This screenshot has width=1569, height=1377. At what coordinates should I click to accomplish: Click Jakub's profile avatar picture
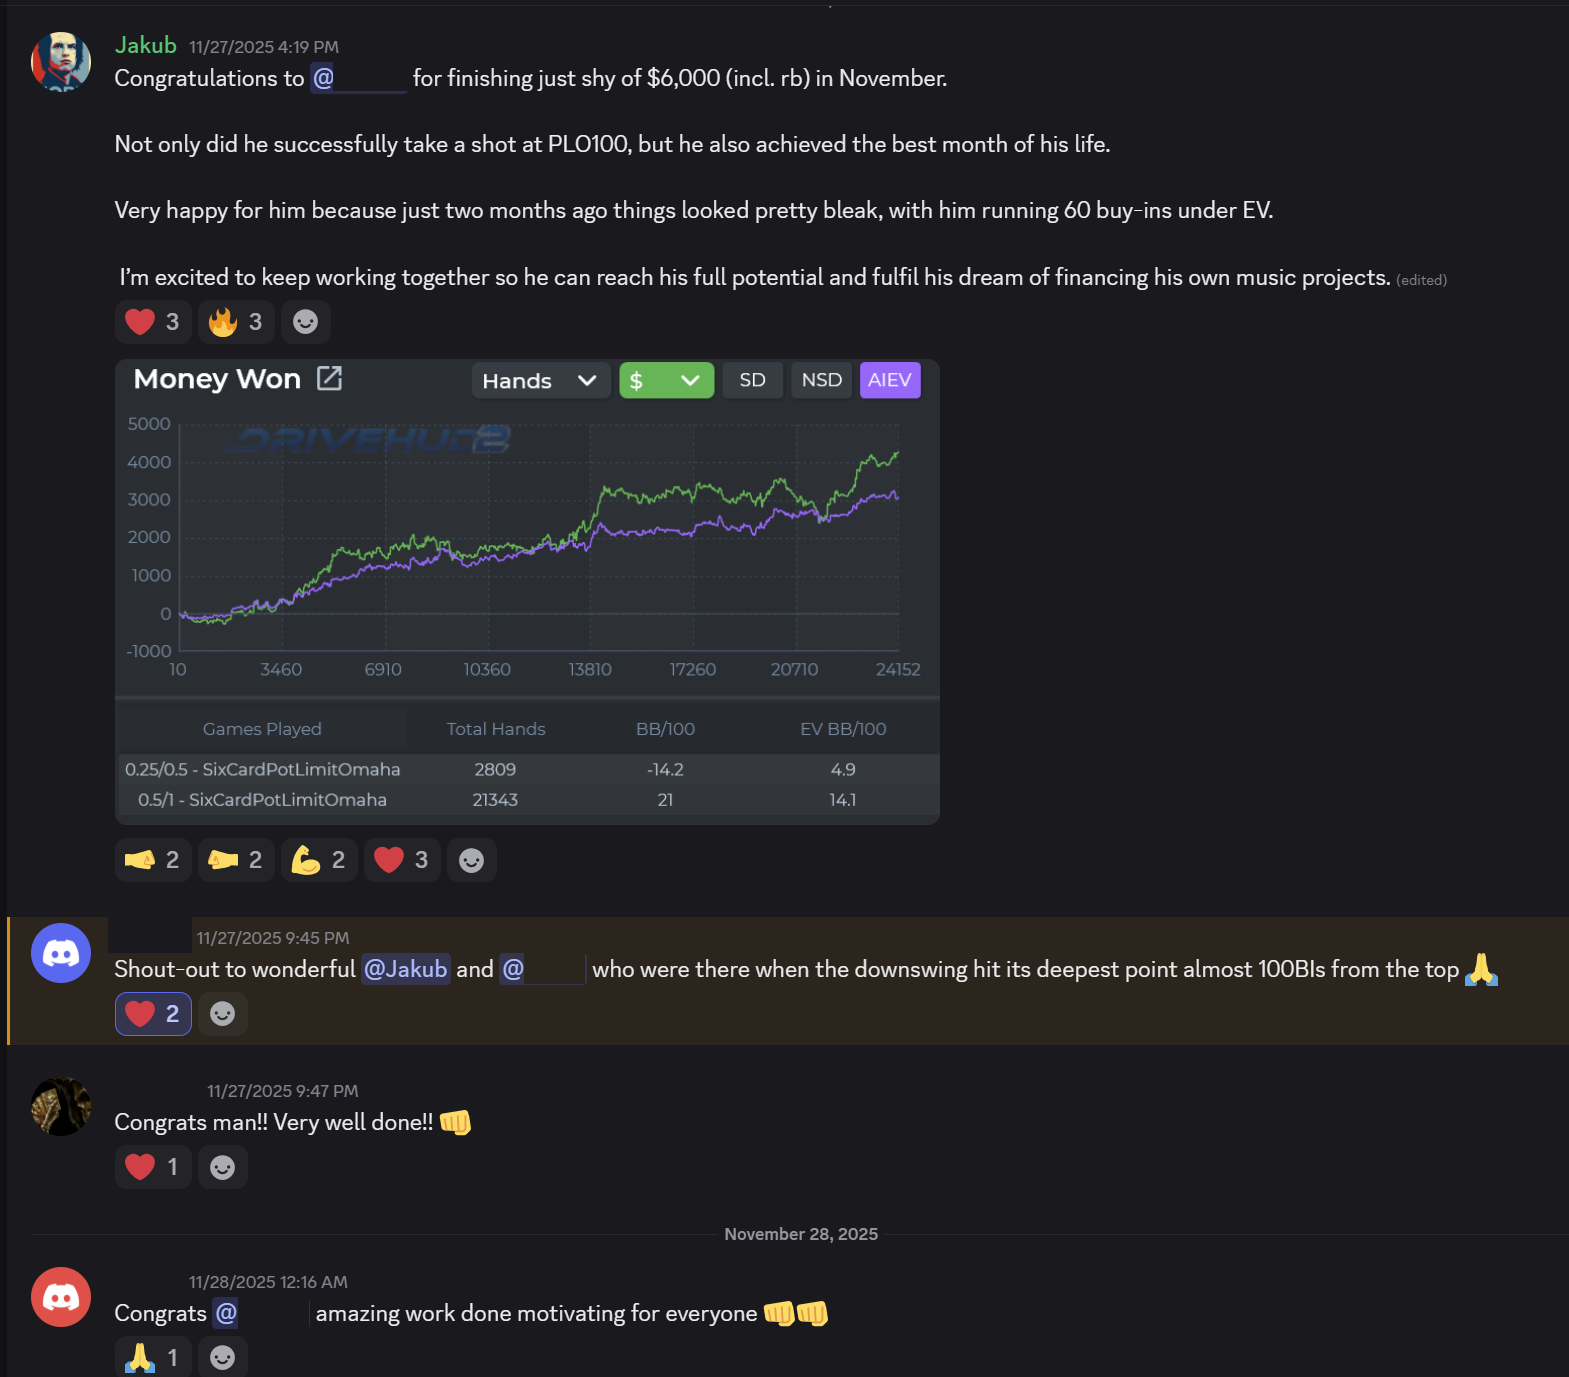coord(61,62)
